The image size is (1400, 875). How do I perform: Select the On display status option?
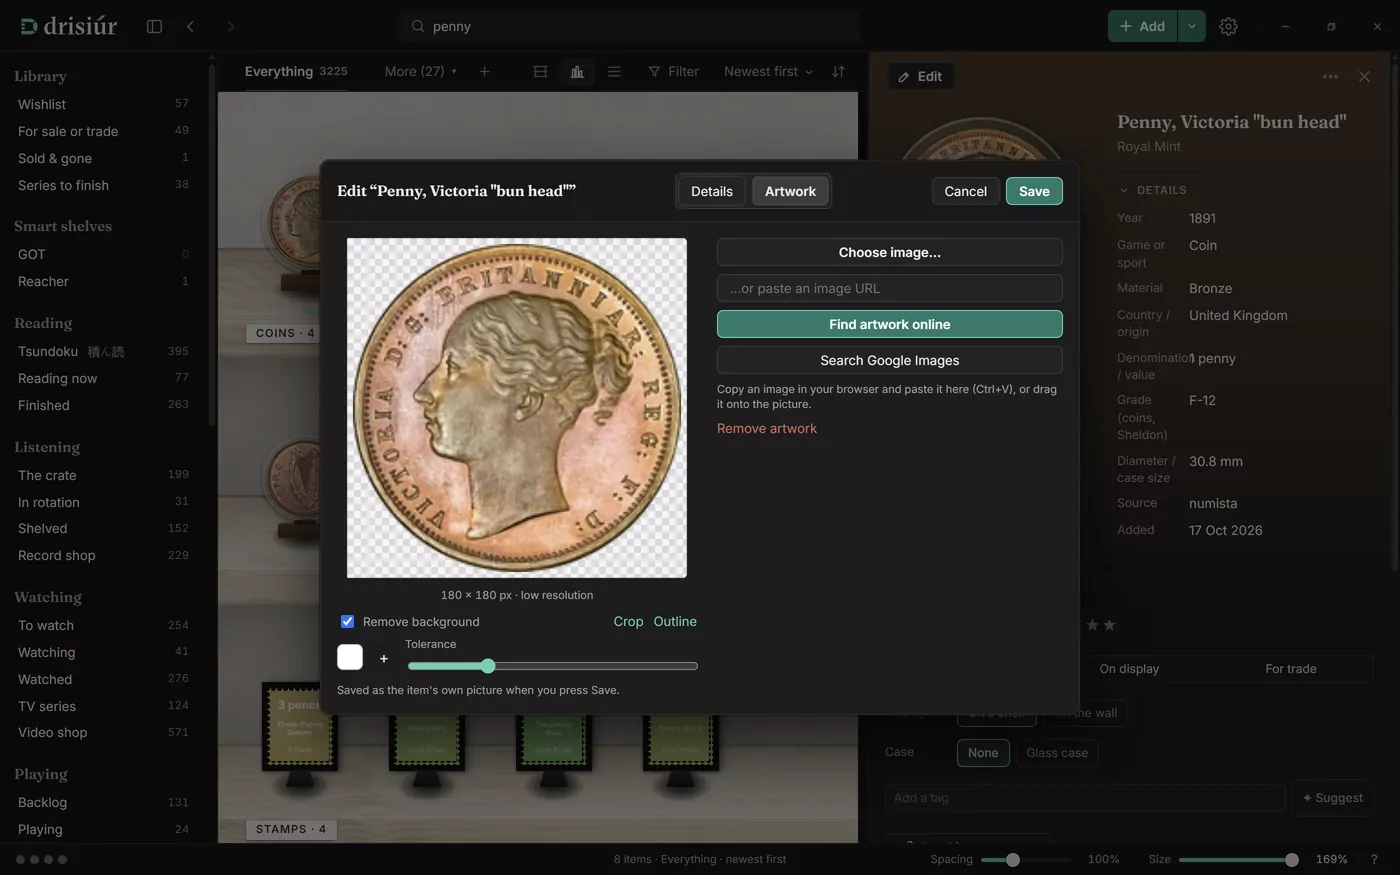(1129, 668)
